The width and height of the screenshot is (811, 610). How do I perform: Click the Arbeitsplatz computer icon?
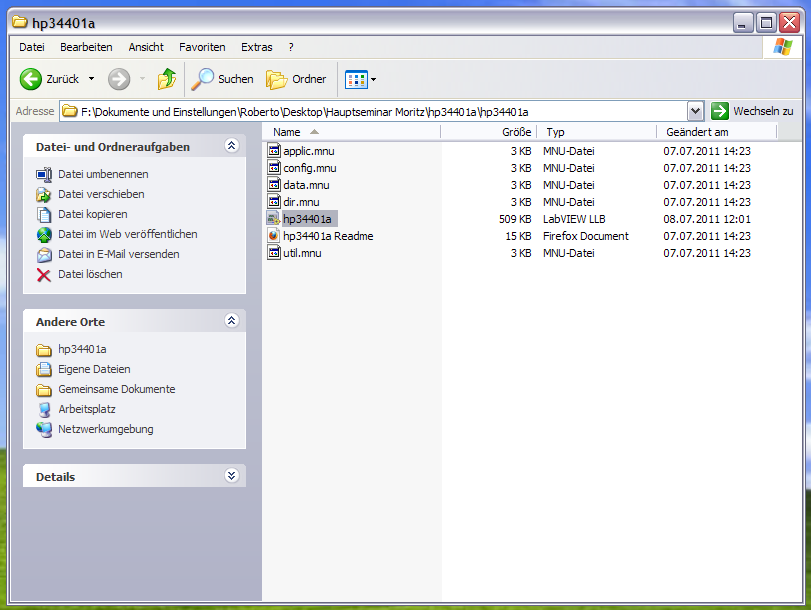coord(44,410)
